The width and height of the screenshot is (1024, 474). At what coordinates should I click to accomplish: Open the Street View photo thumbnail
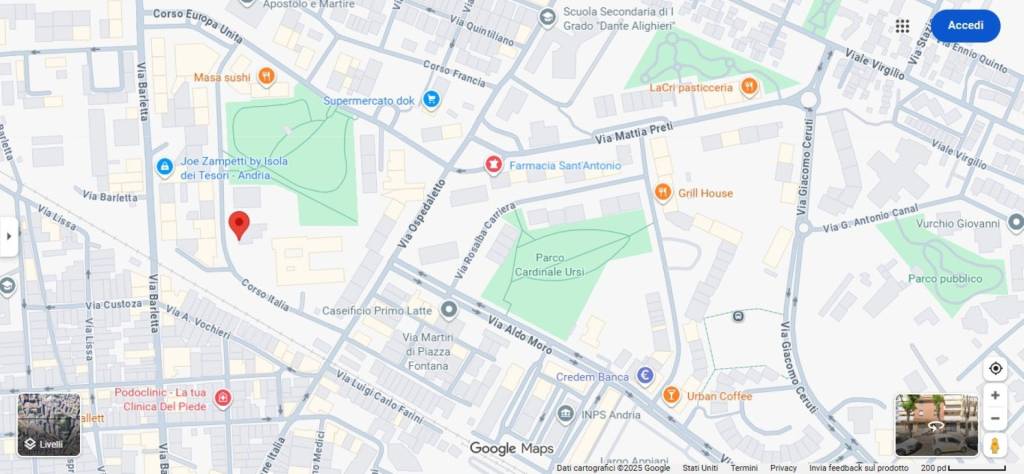click(936, 425)
